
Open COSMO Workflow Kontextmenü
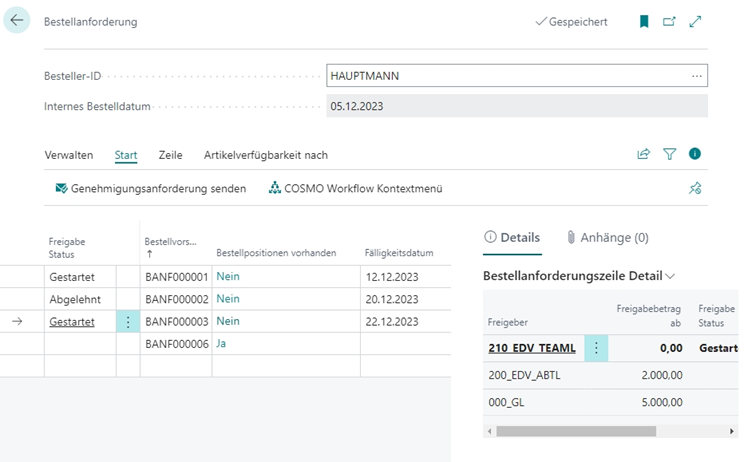point(356,188)
